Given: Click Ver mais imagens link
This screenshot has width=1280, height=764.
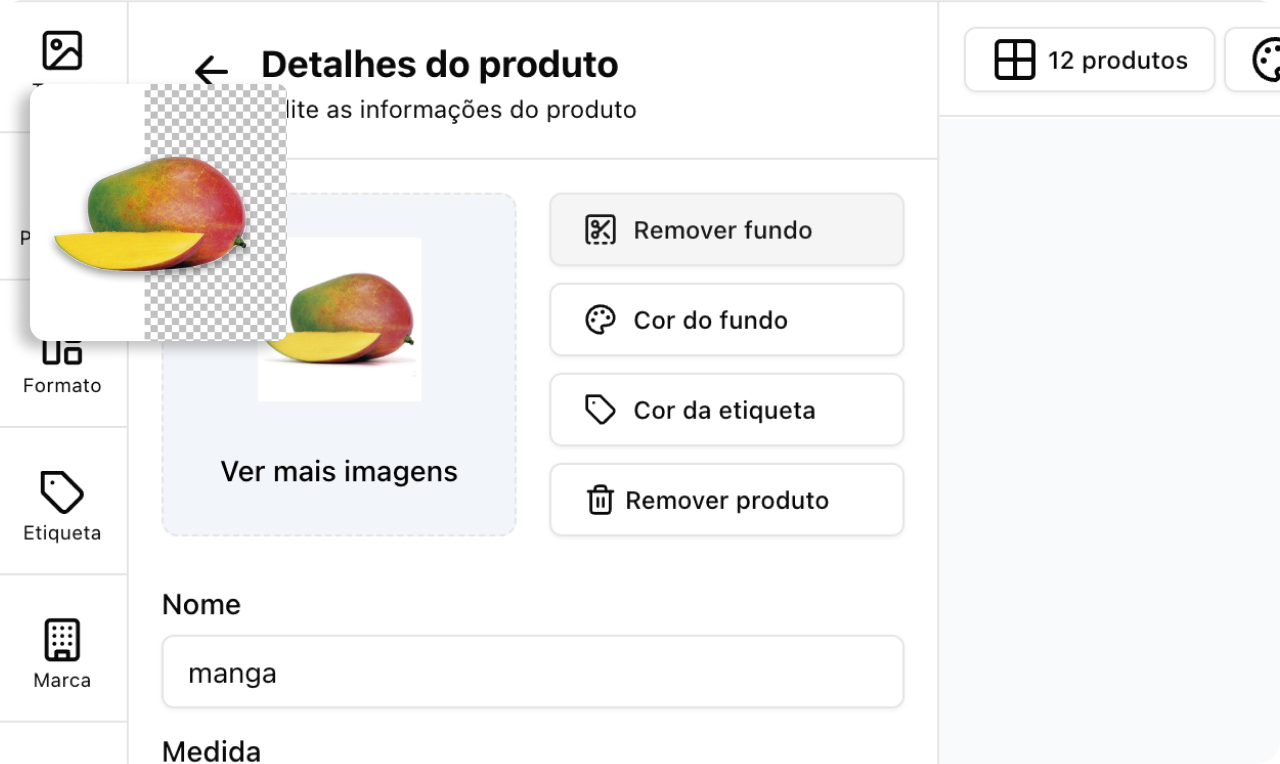Looking at the screenshot, I should coord(339,471).
